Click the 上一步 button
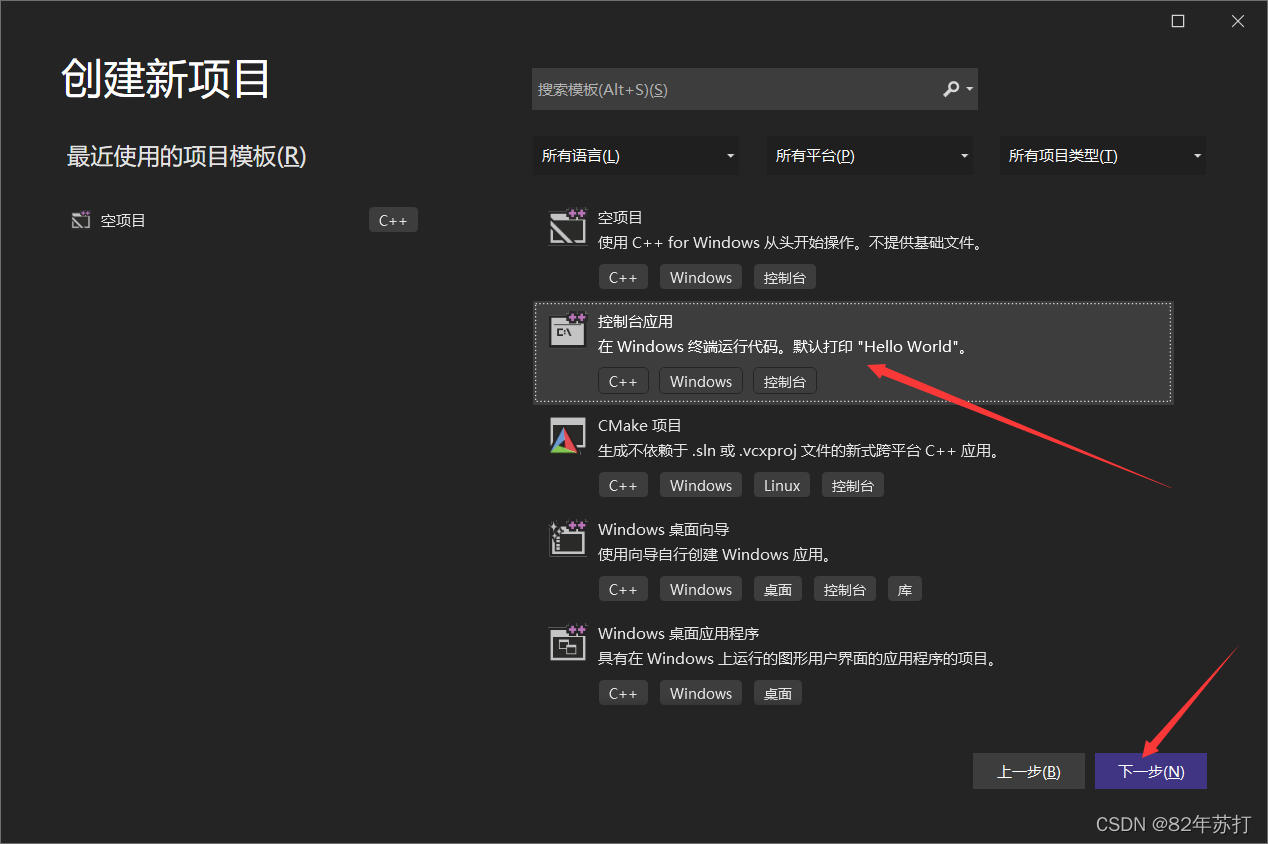The image size is (1268, 844). tap(1028, 770)
